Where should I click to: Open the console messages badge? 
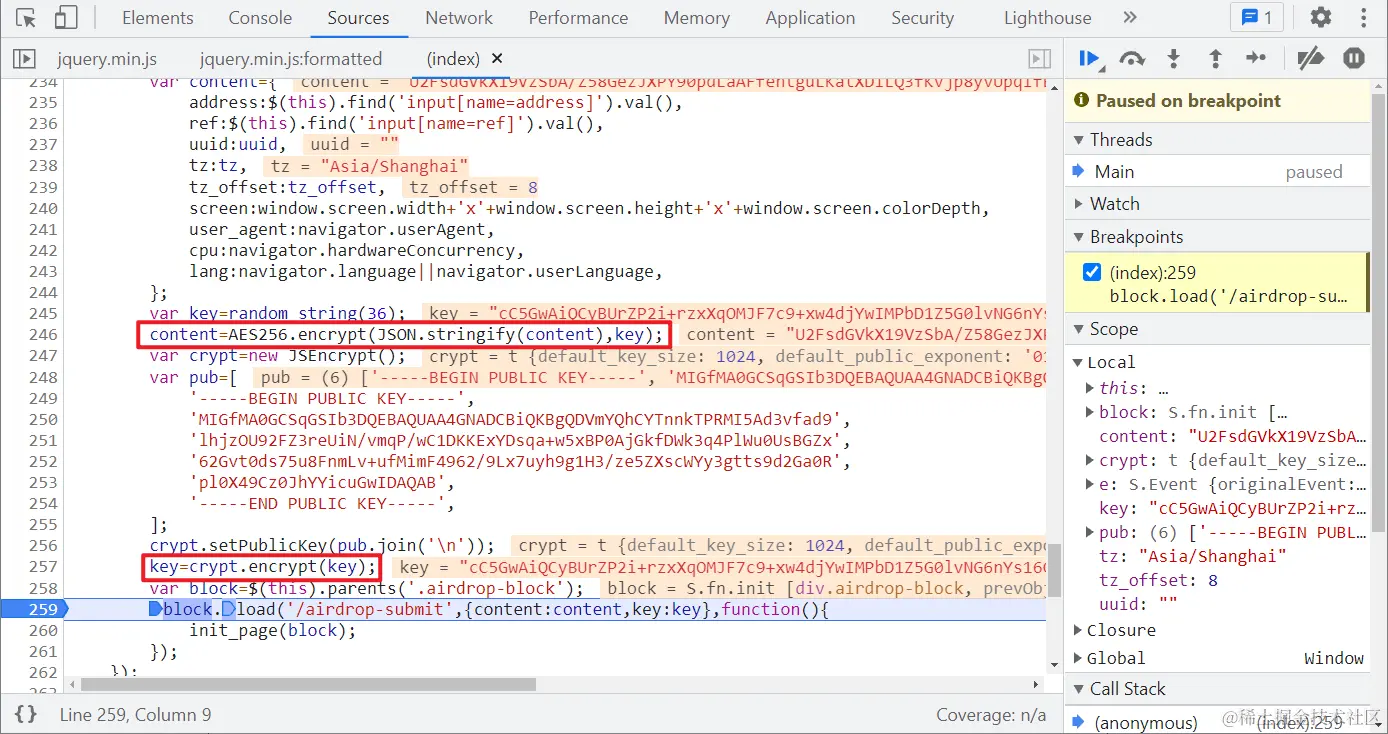pos(1256,17)
